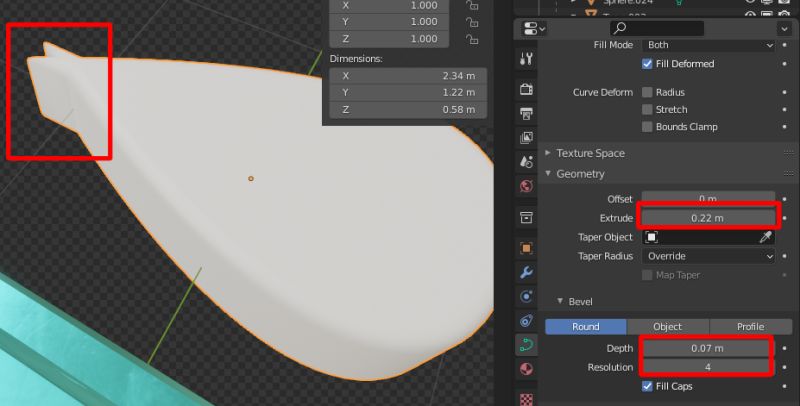Click the Texture Space panel grip handle
This screenshot has width=800, height=406.
click(788, 153)
